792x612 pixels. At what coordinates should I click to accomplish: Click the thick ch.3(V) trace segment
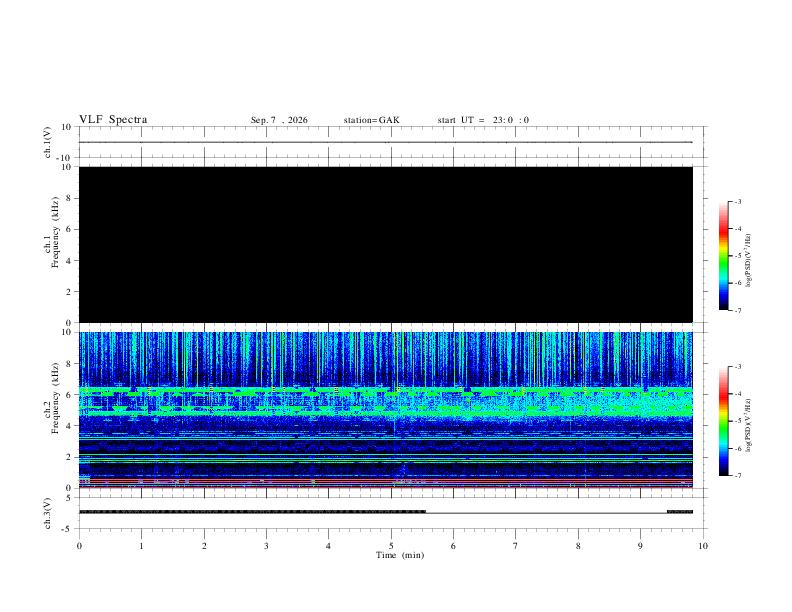(x=253, y=512)
